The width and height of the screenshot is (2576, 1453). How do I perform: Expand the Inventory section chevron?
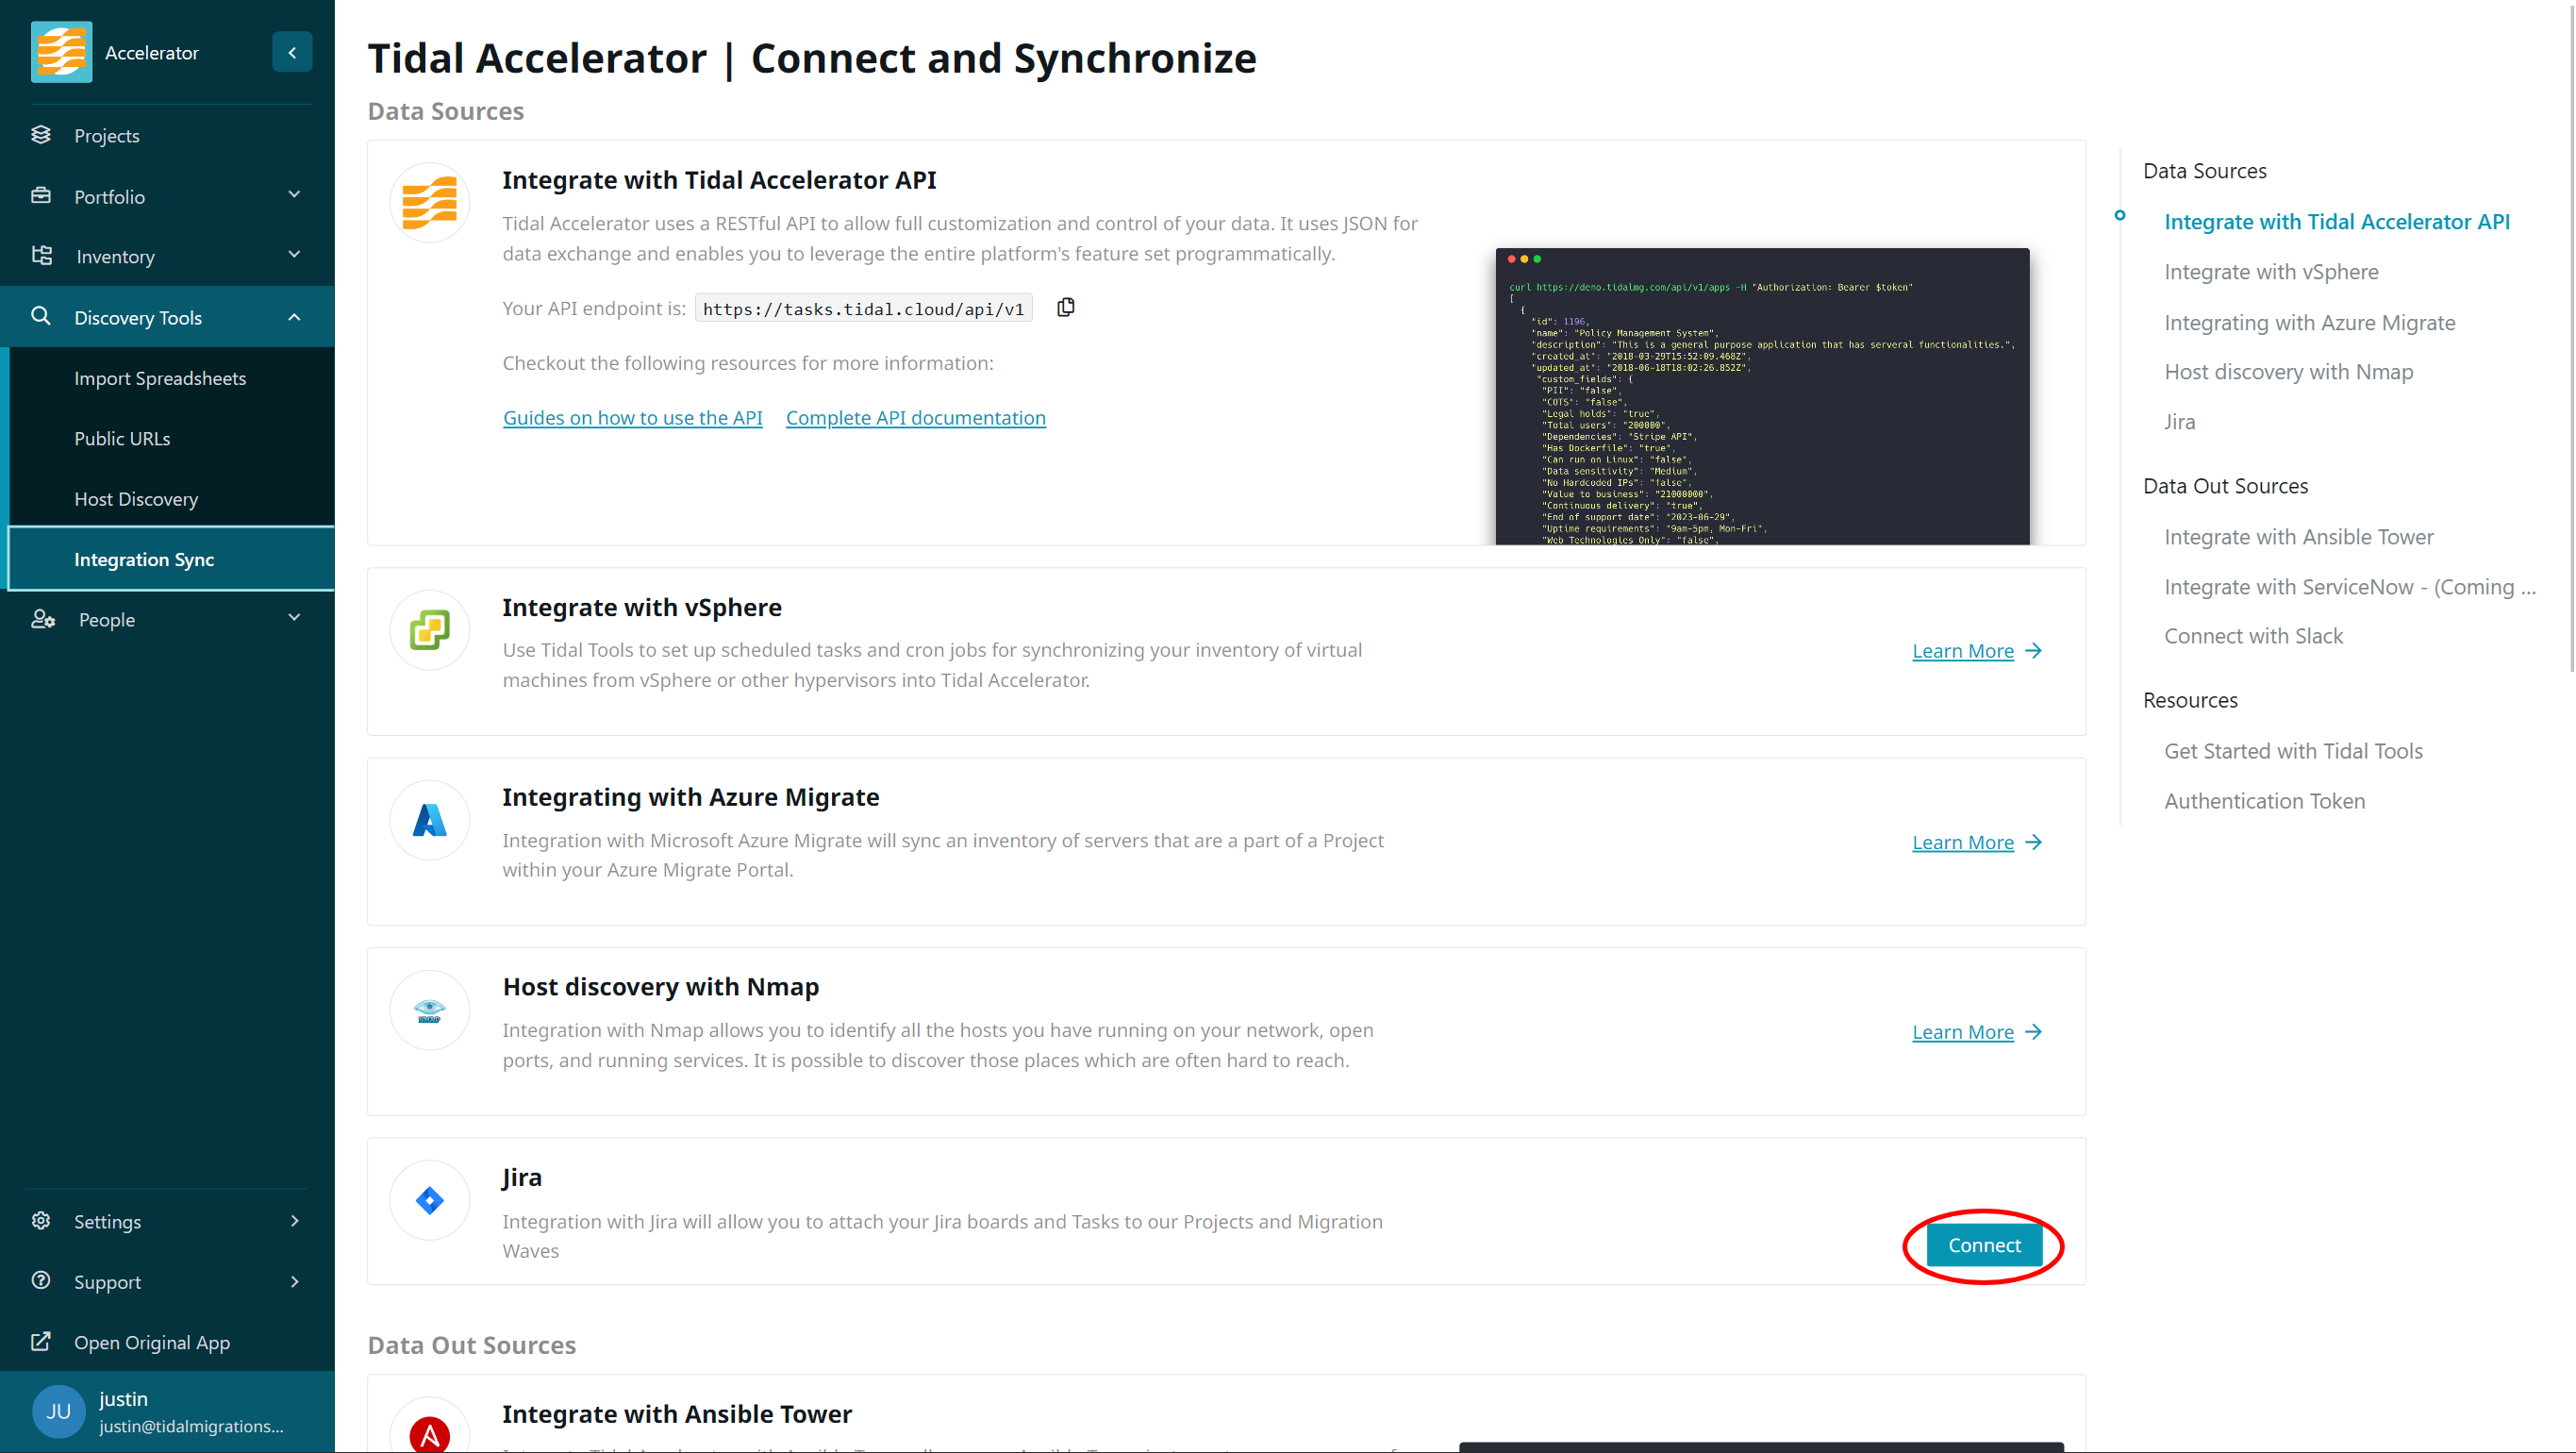[x=294, y=255]
